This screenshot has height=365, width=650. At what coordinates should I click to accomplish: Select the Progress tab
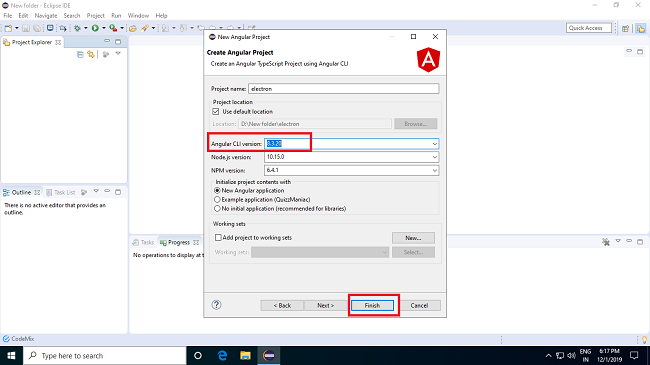pos(179,242)
